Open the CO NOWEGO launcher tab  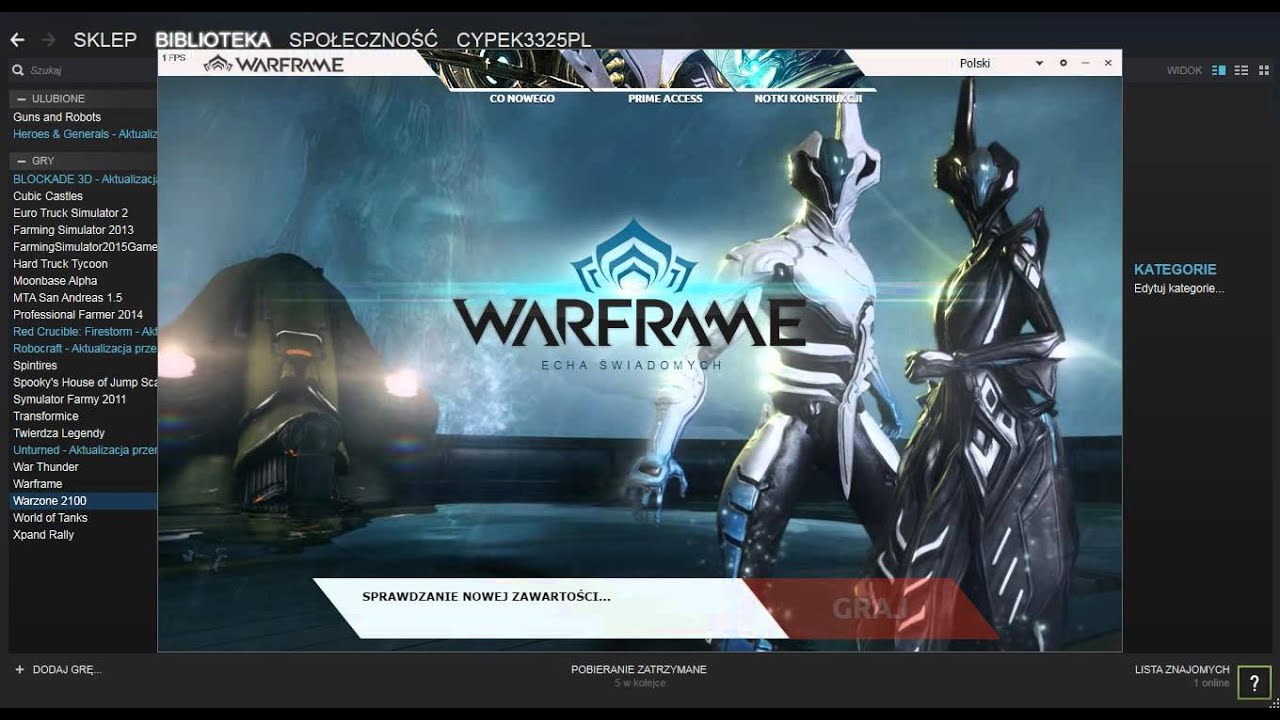[x=522, y=99]
